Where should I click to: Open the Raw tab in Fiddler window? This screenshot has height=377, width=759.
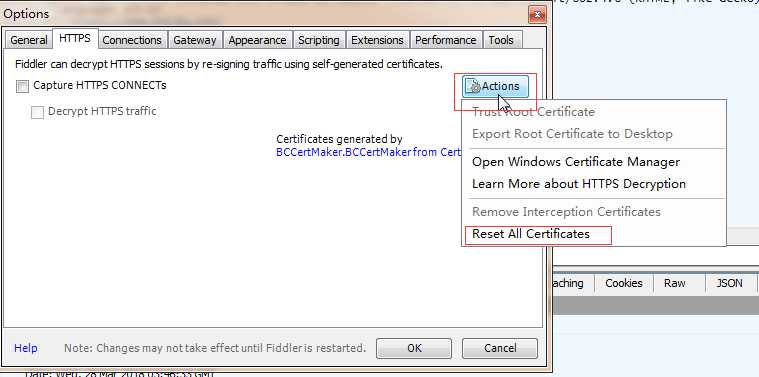(675, 283)
